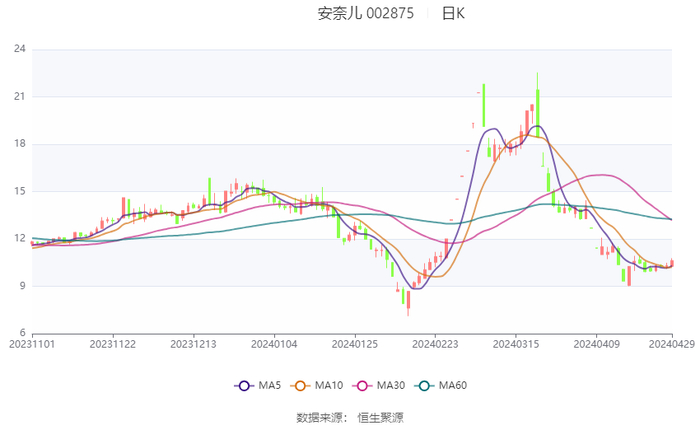Click the 20231101 date axis label

click(32, 344)
